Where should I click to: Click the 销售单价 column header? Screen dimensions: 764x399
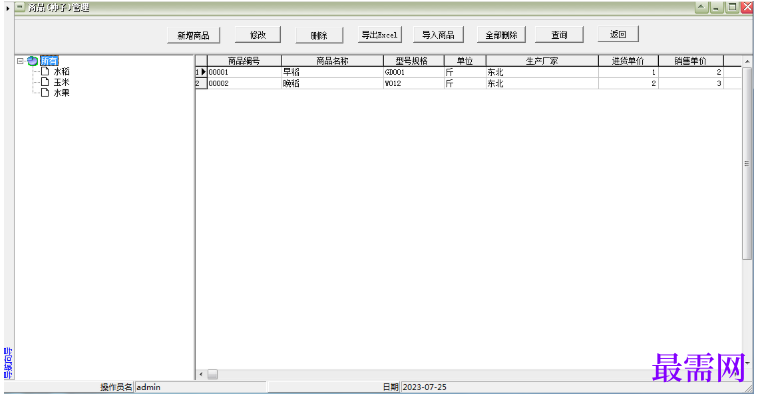point(691,61)
